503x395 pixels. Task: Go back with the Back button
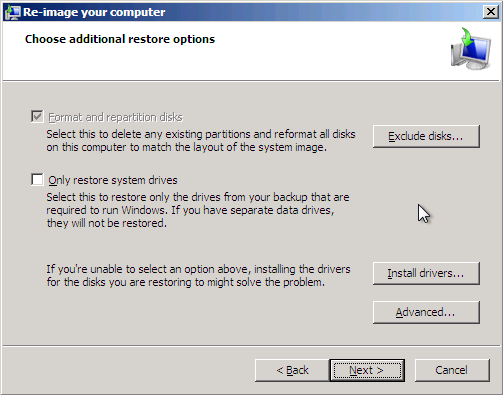(292, 370)
